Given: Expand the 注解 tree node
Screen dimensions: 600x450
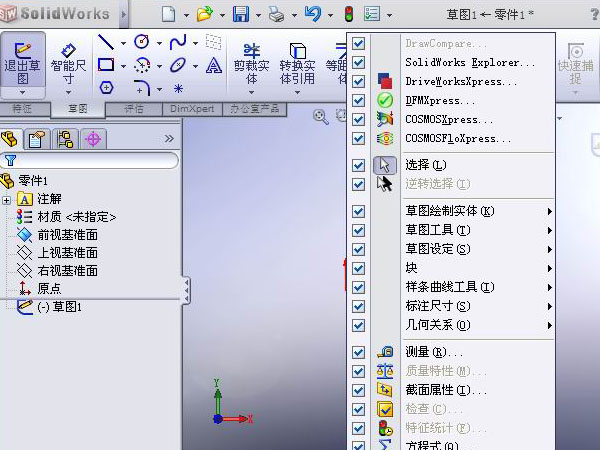Looking at the screenshot, I should [6, 200].
